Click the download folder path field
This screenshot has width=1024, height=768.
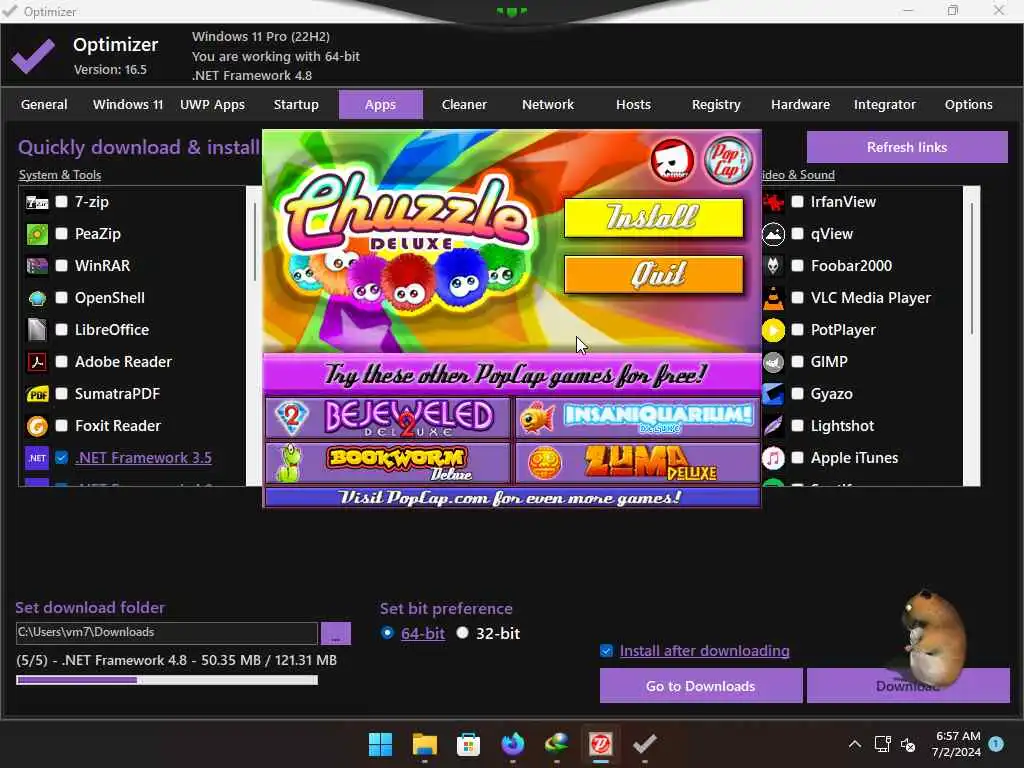167,632
